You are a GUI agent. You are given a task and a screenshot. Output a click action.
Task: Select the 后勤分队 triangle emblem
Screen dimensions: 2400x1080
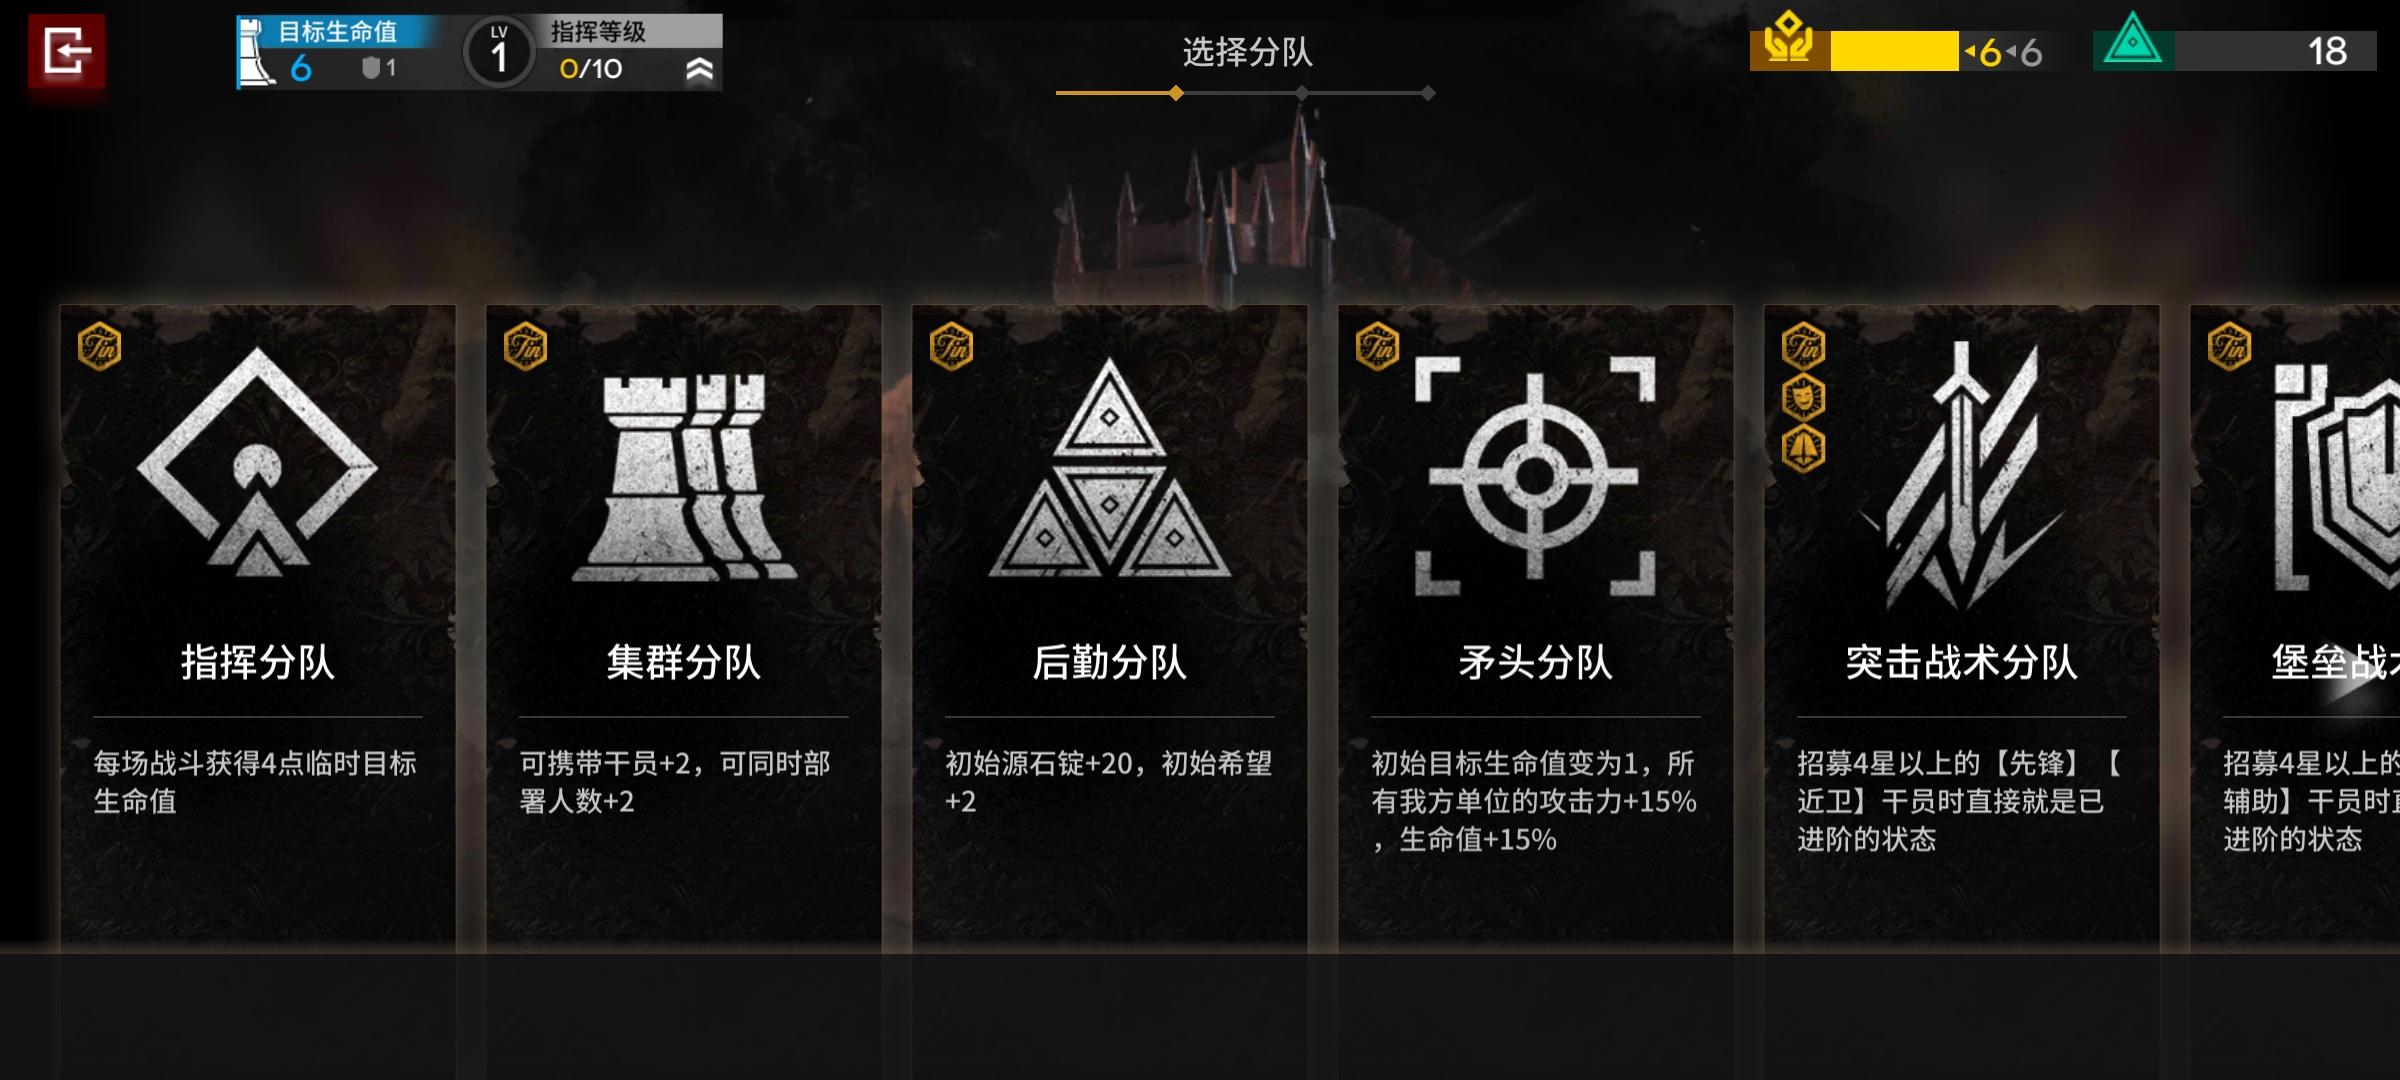click(1109, 468)
